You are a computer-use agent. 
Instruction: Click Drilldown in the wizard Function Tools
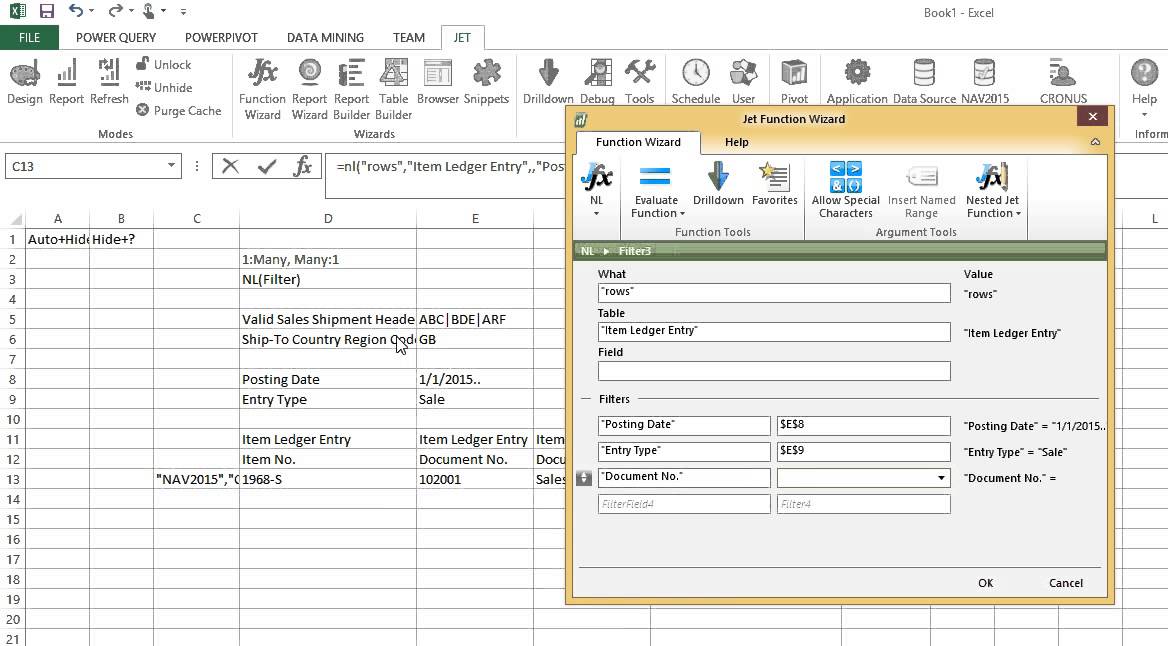(718, 183)
